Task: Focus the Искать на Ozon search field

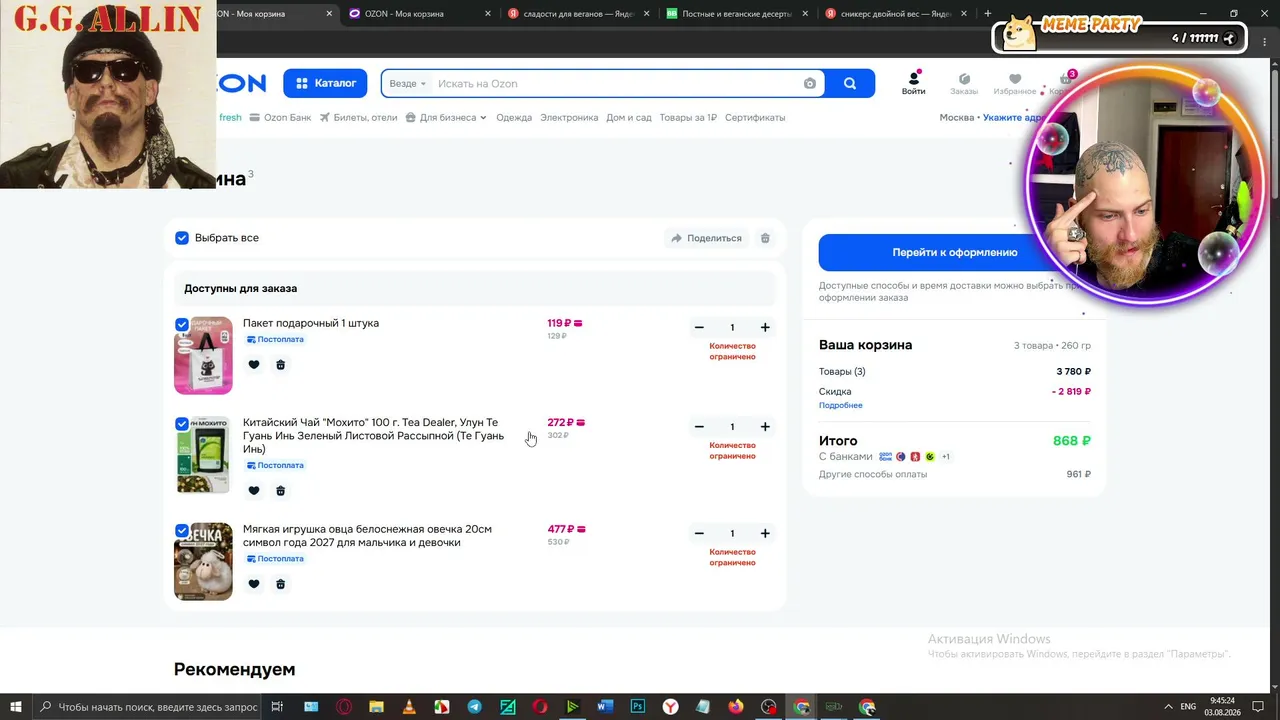Action: tap(616, 84)
